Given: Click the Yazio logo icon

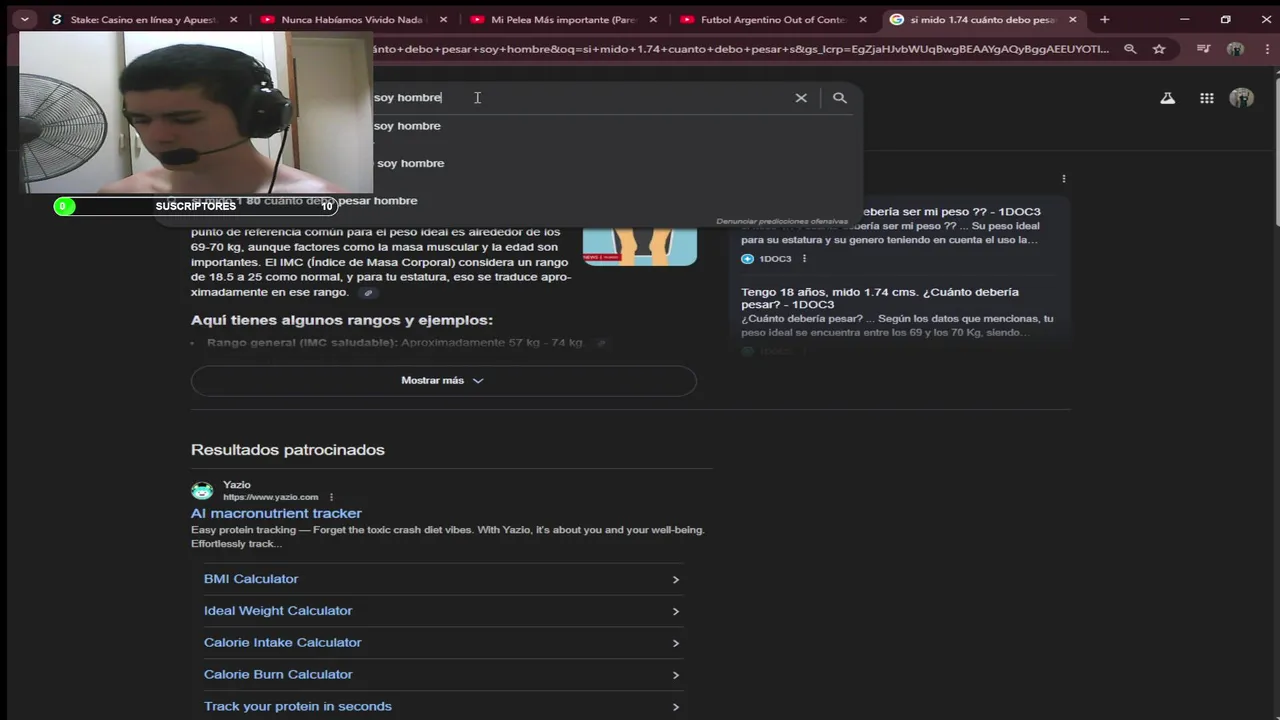Looking at the screenshot, I should pos(202,491).
